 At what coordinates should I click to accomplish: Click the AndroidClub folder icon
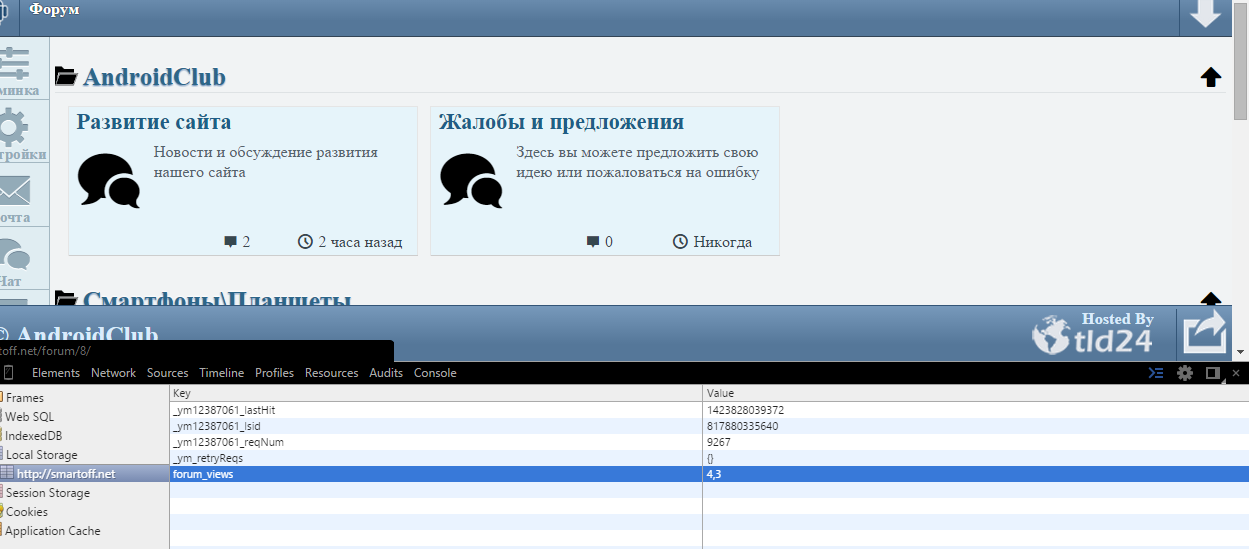point(66,76)
